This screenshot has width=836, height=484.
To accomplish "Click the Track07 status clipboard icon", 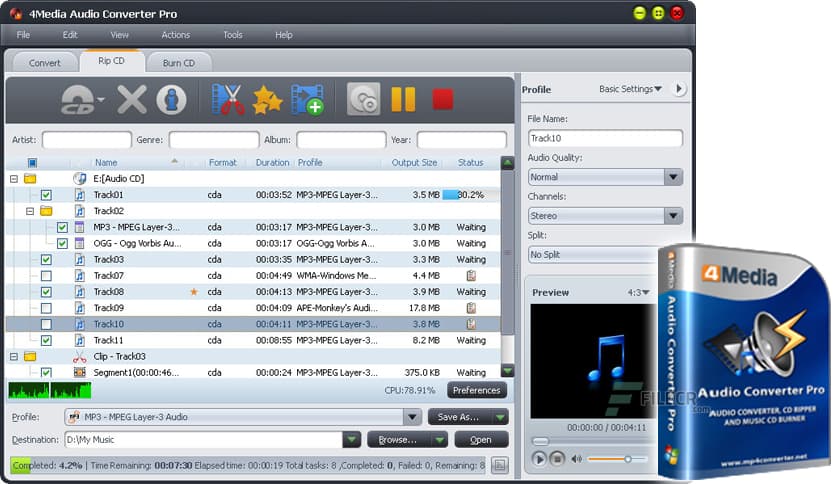I will point(471,276).
